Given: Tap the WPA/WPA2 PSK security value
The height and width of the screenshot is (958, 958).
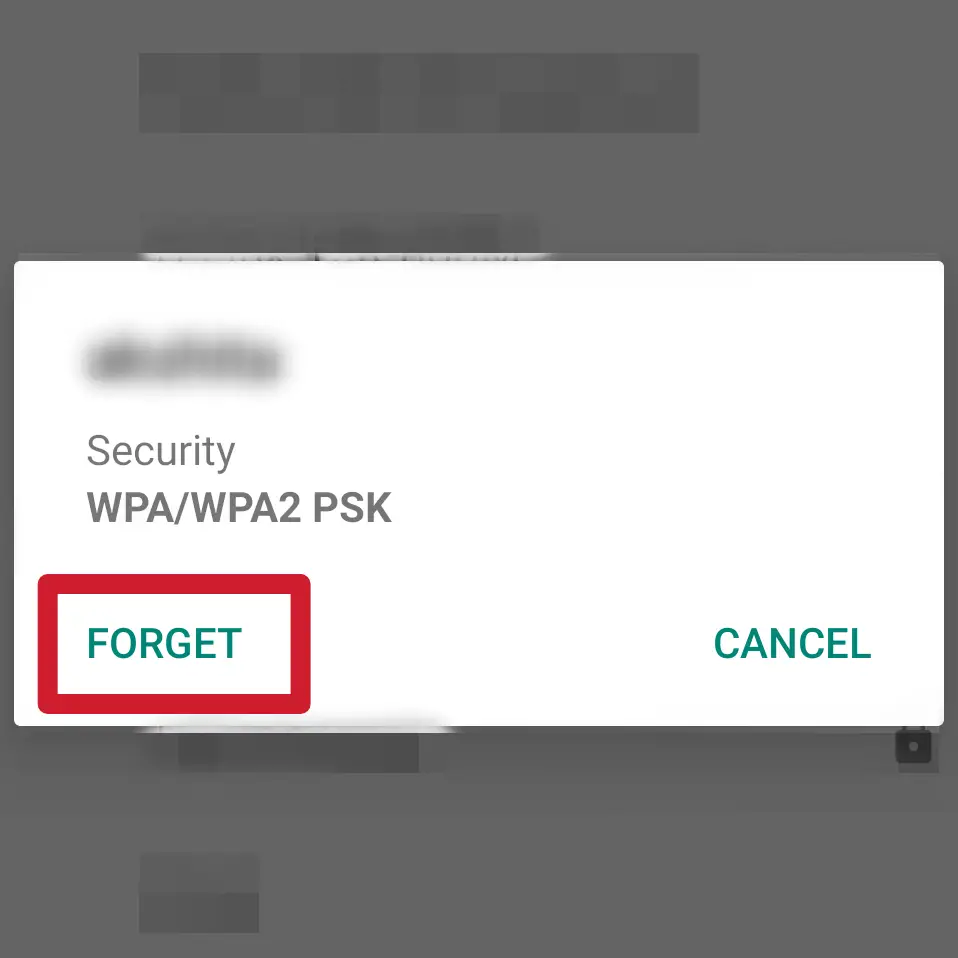Looking at the screenshot, I should coord(239,508).
